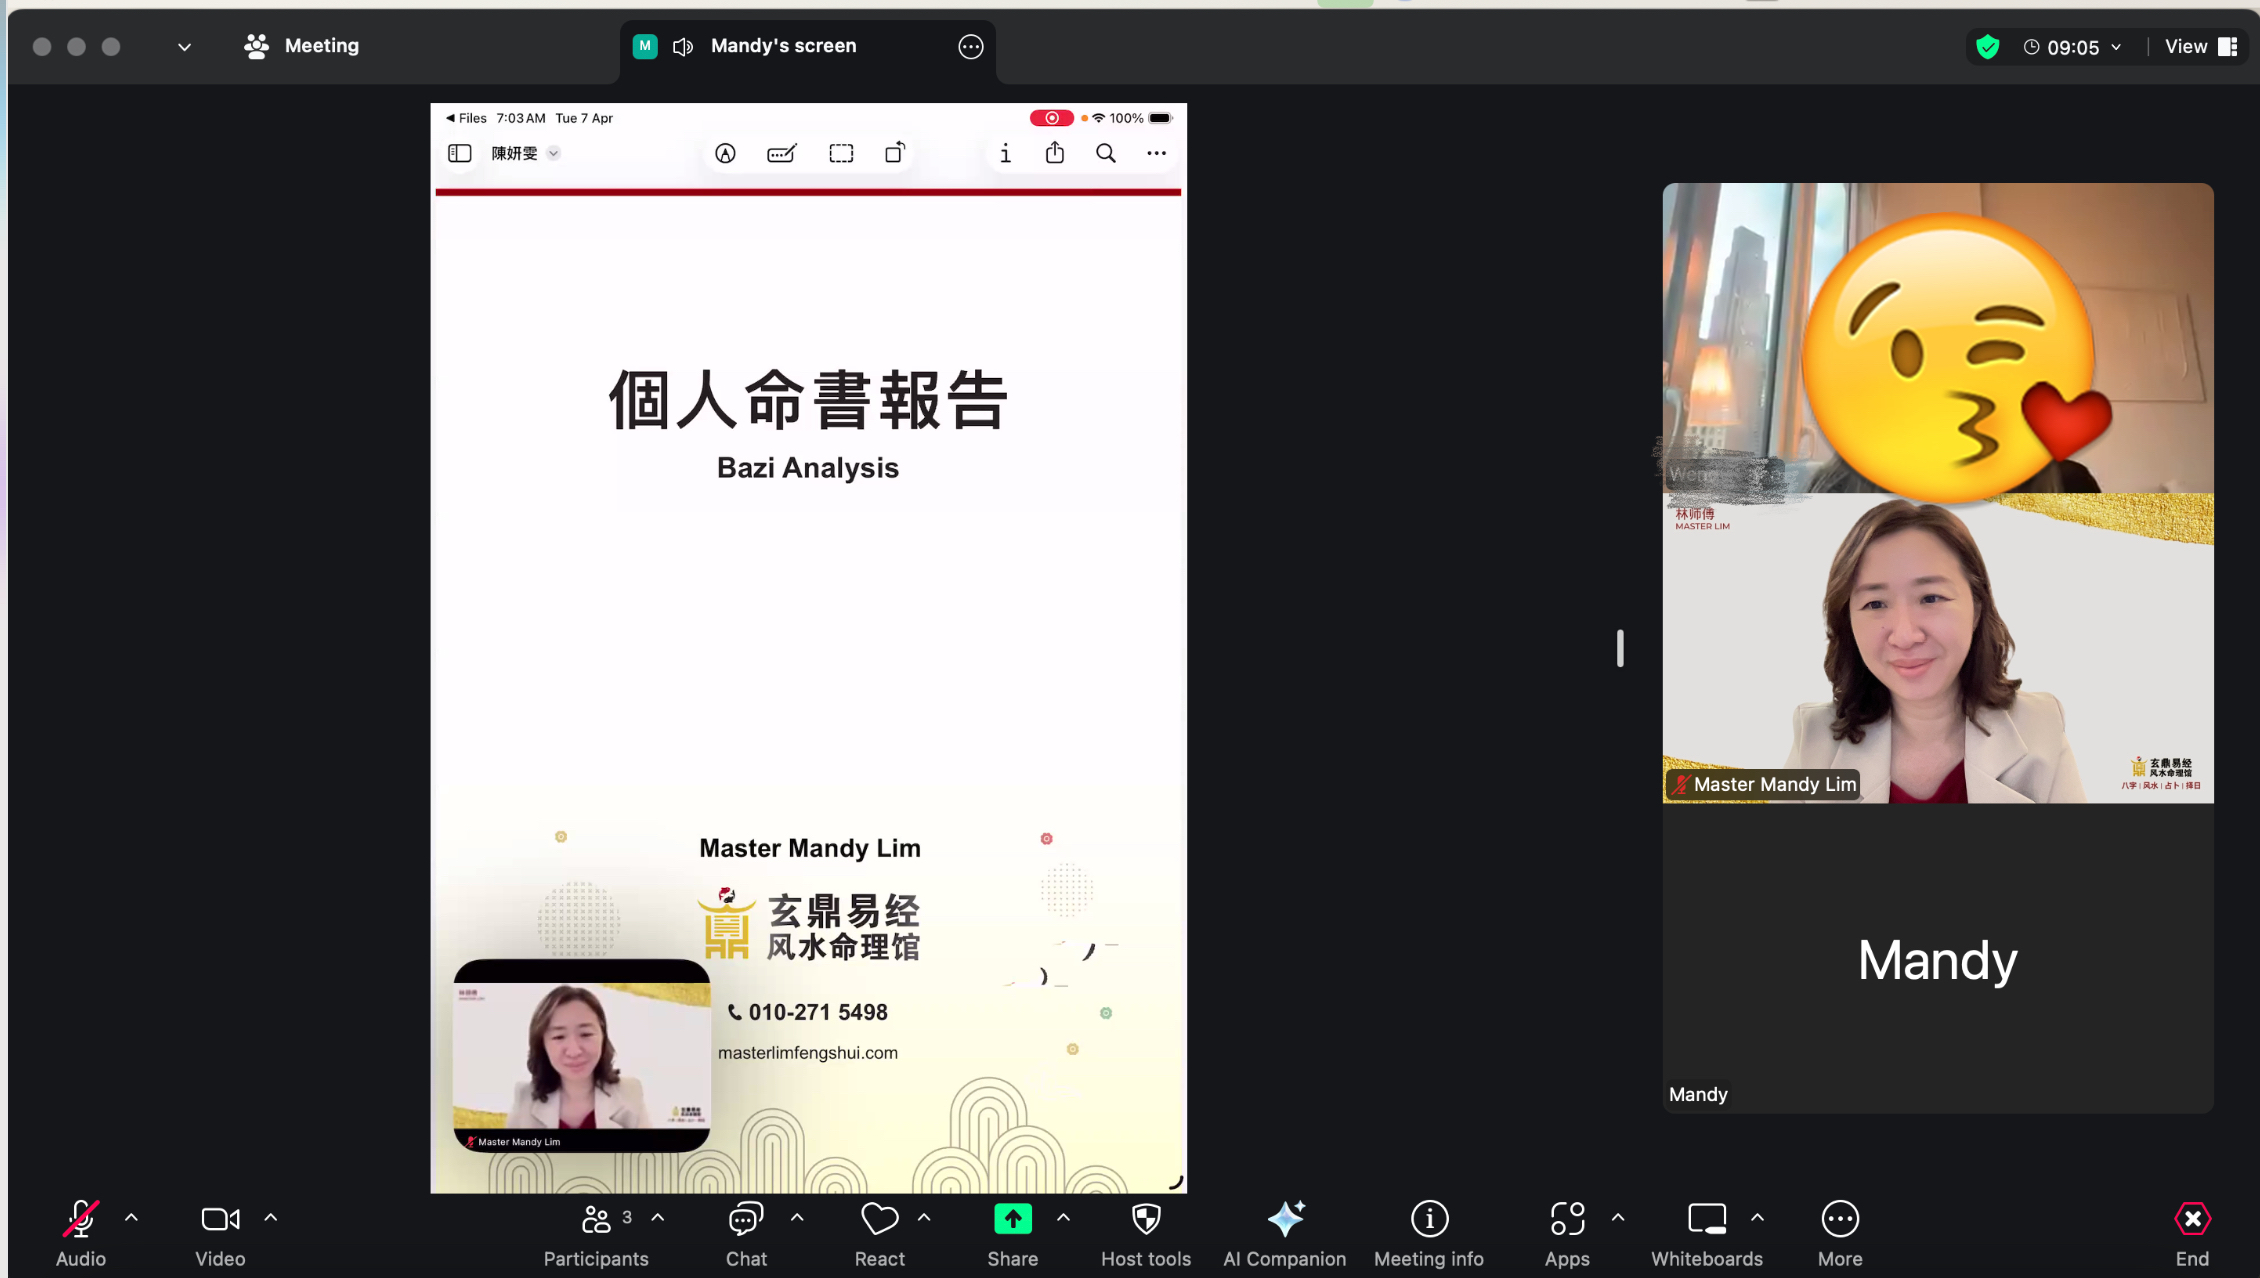This screenshot has height=1278, width=2260.
Task: Click the green security shield icon
Action: [x=1988, y=46]
